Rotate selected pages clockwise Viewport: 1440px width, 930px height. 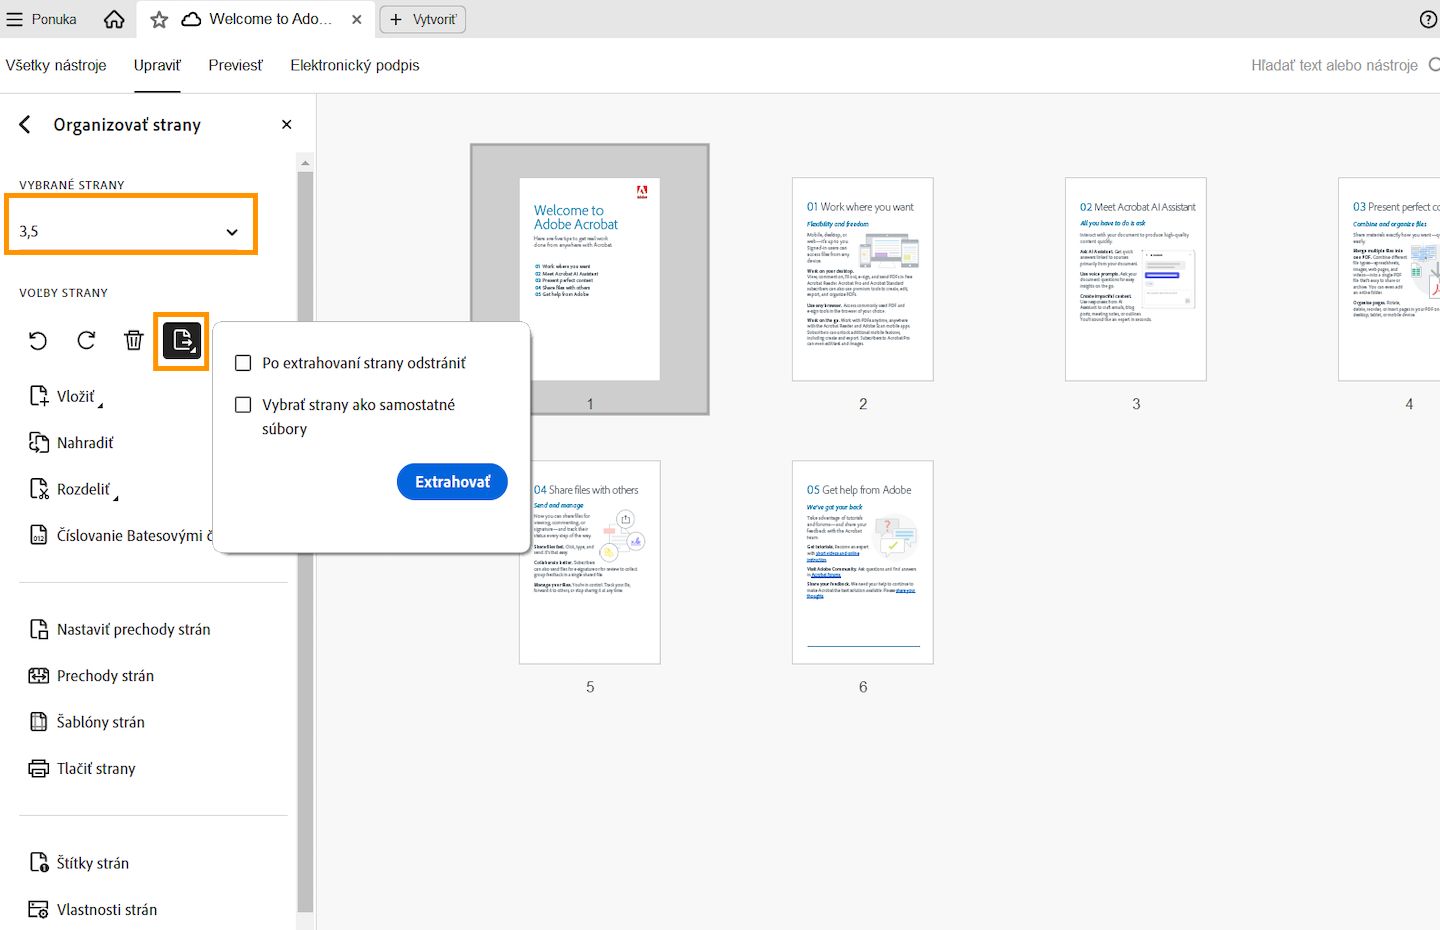point(86,340)
